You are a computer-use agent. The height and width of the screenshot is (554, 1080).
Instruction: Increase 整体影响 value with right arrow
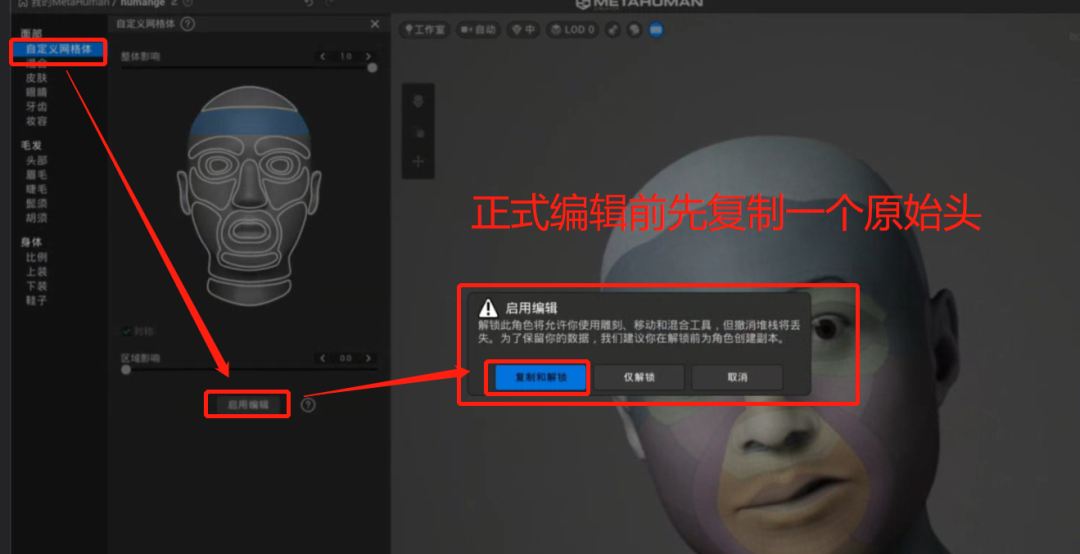point(368,57)
